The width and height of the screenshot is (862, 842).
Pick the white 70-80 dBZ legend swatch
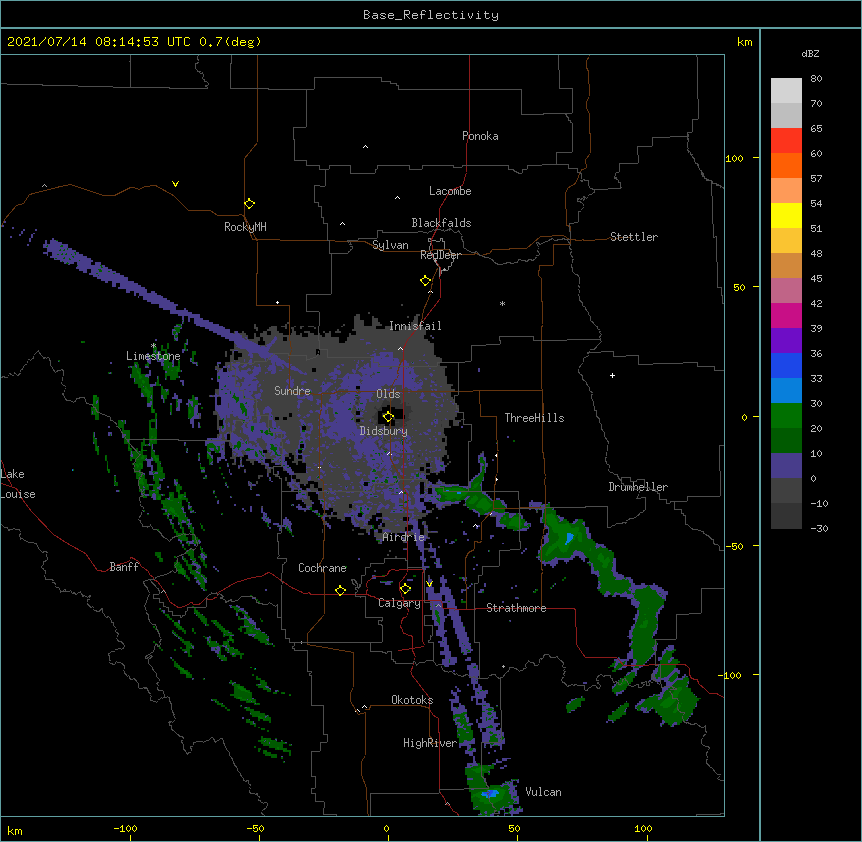[786, 91]
